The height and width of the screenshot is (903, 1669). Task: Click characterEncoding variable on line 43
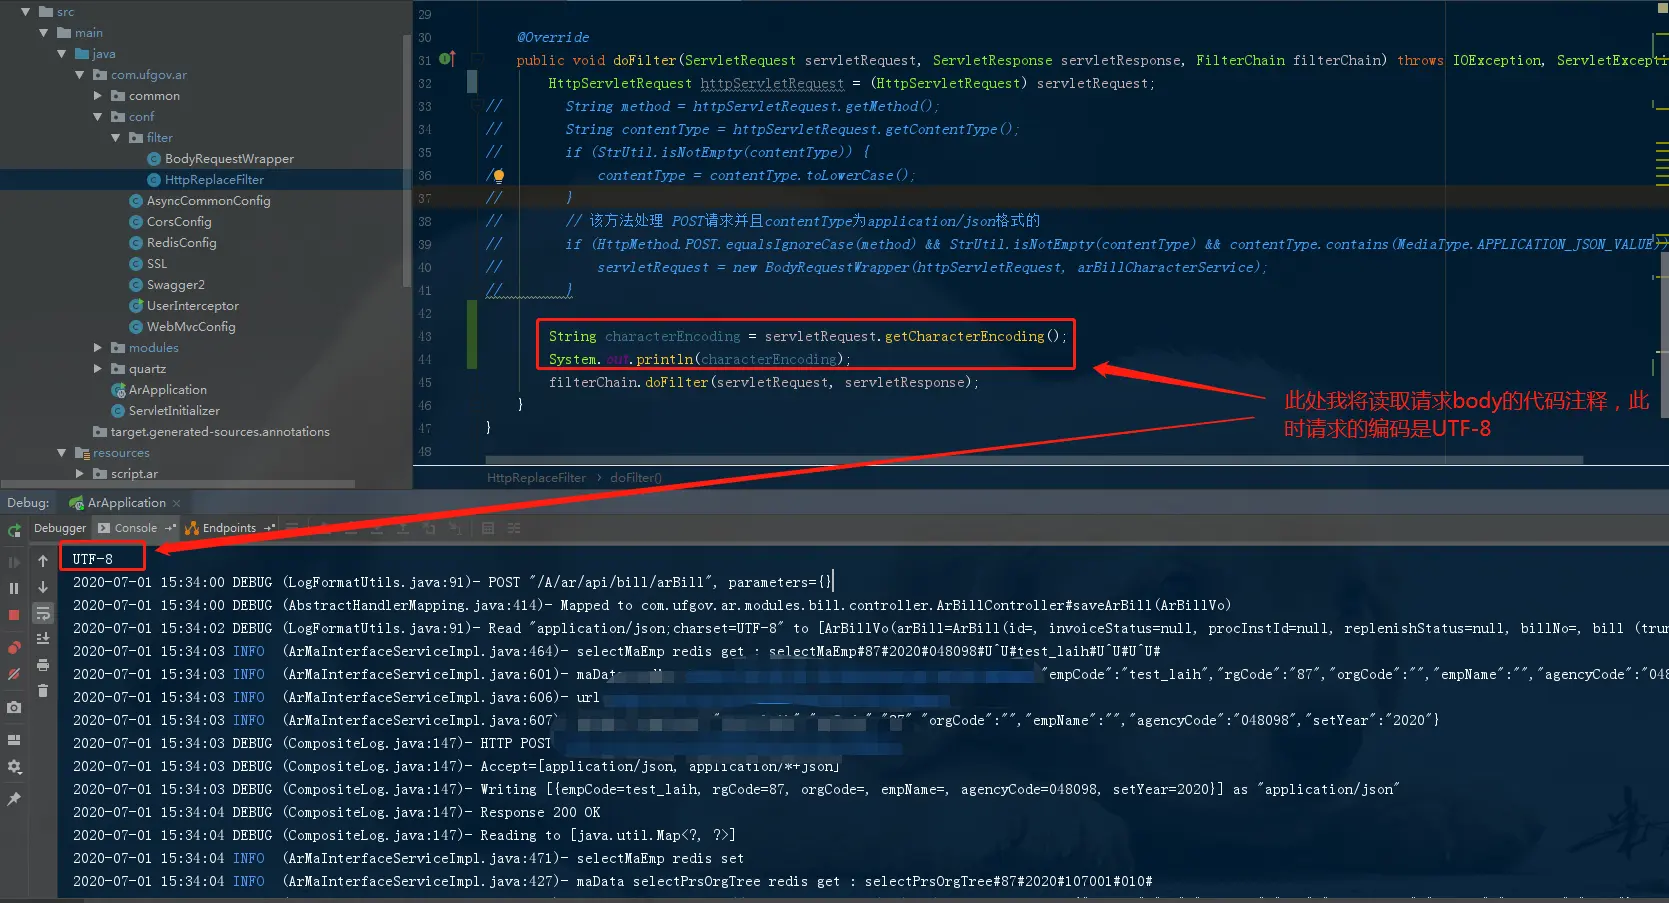click(672, 337)
